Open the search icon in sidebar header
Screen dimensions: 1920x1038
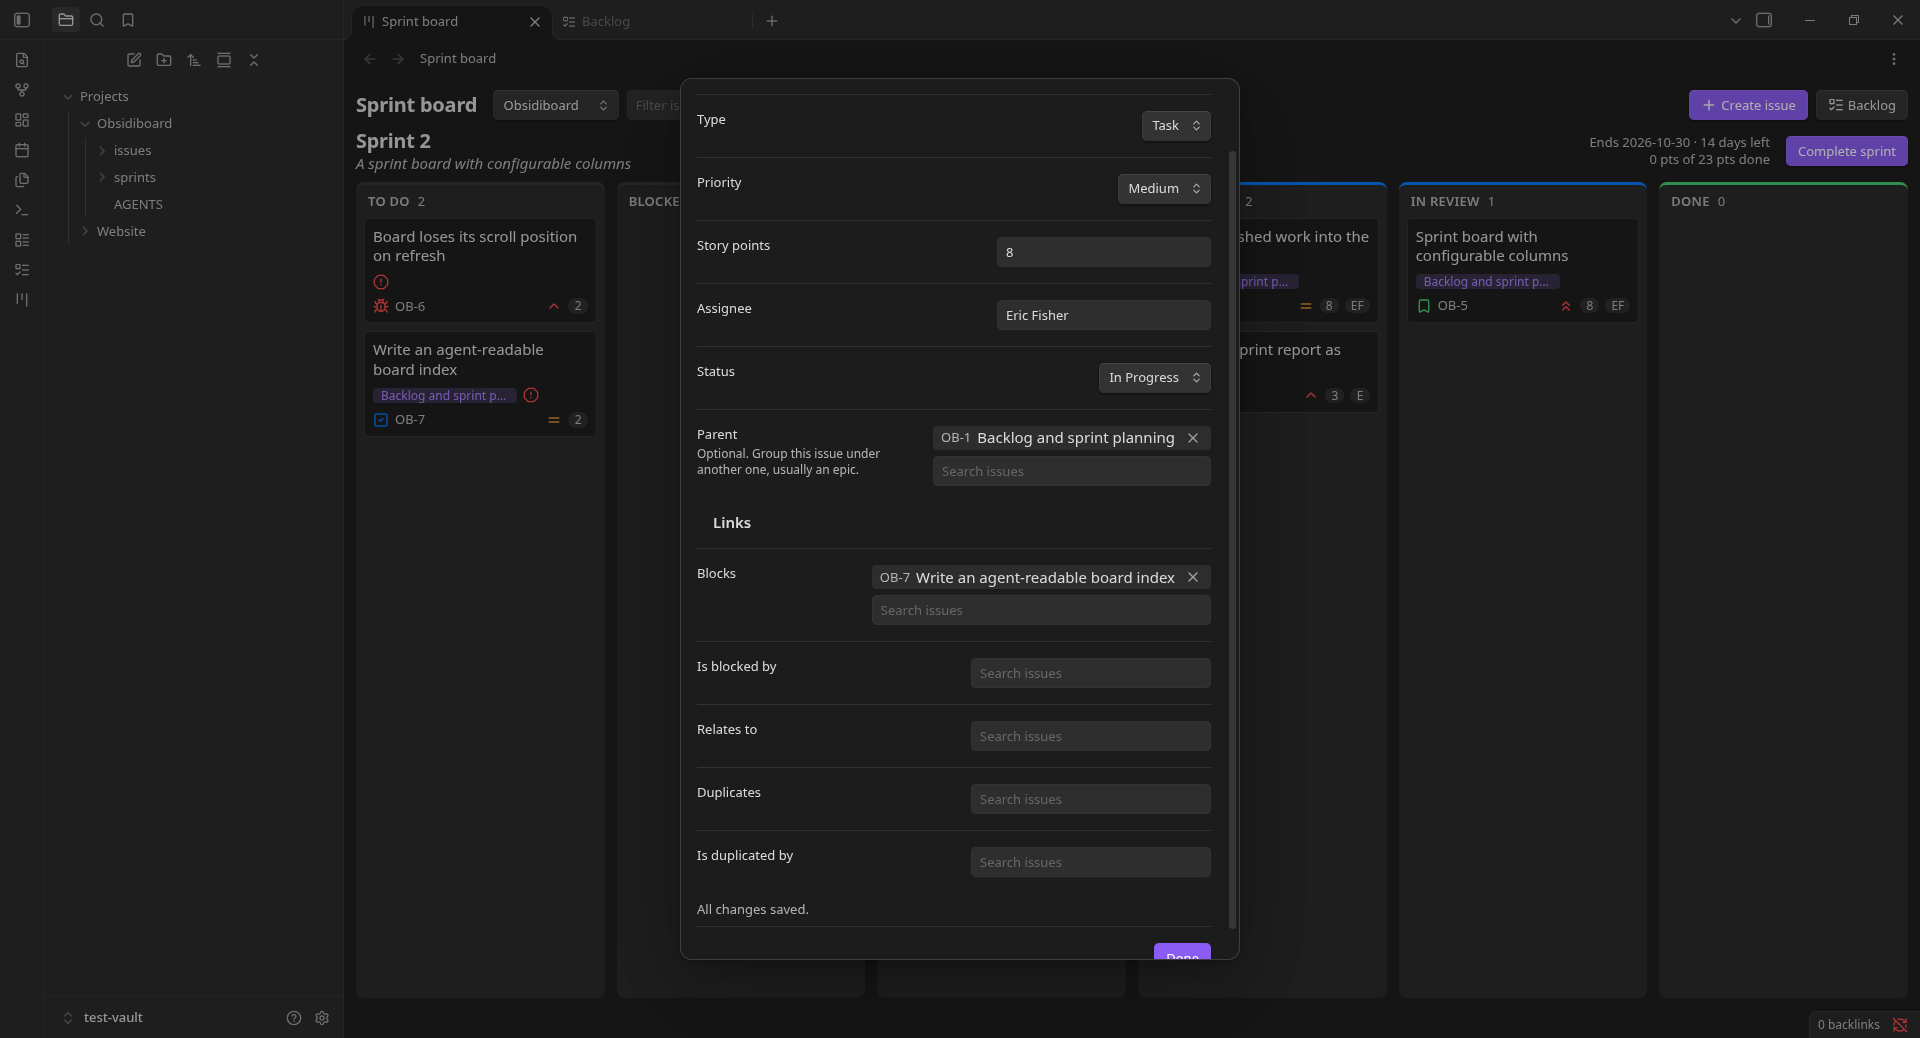click(x=97, y=20)
